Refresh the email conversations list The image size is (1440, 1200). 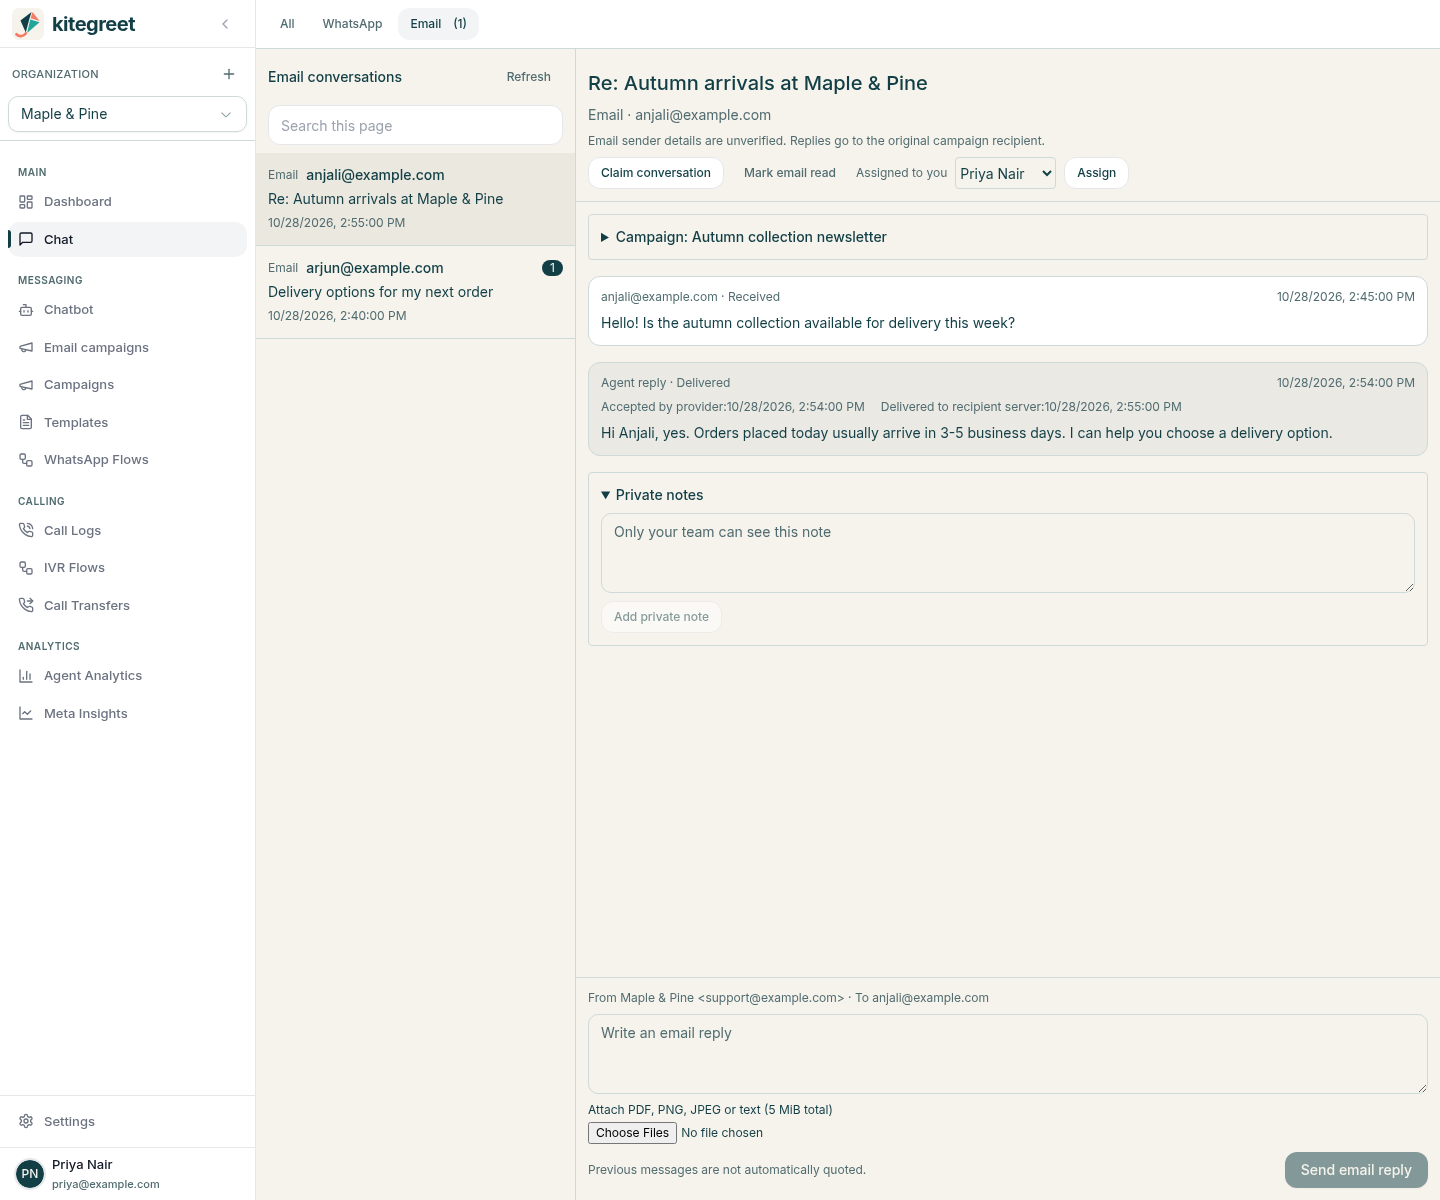point(529,77)
